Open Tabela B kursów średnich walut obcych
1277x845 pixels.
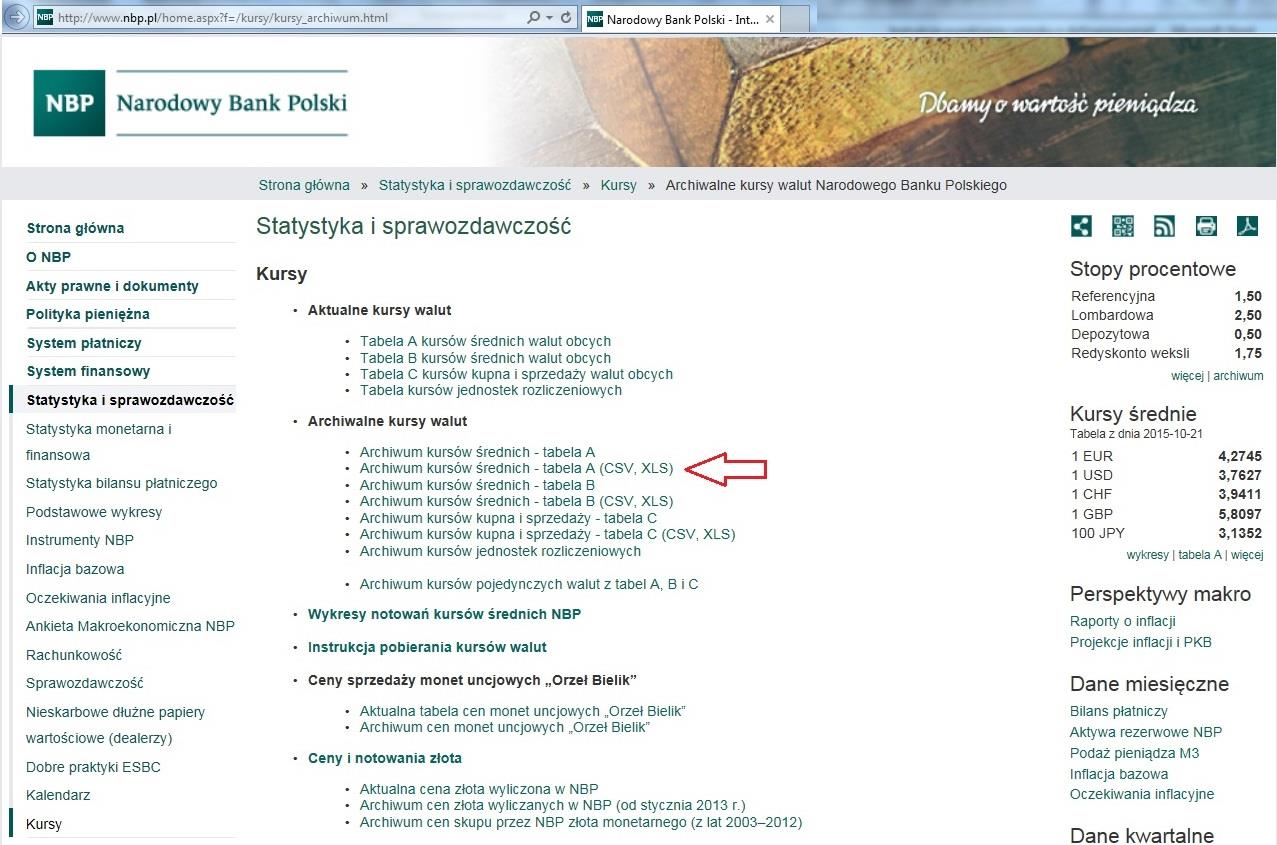click(485, 358)
